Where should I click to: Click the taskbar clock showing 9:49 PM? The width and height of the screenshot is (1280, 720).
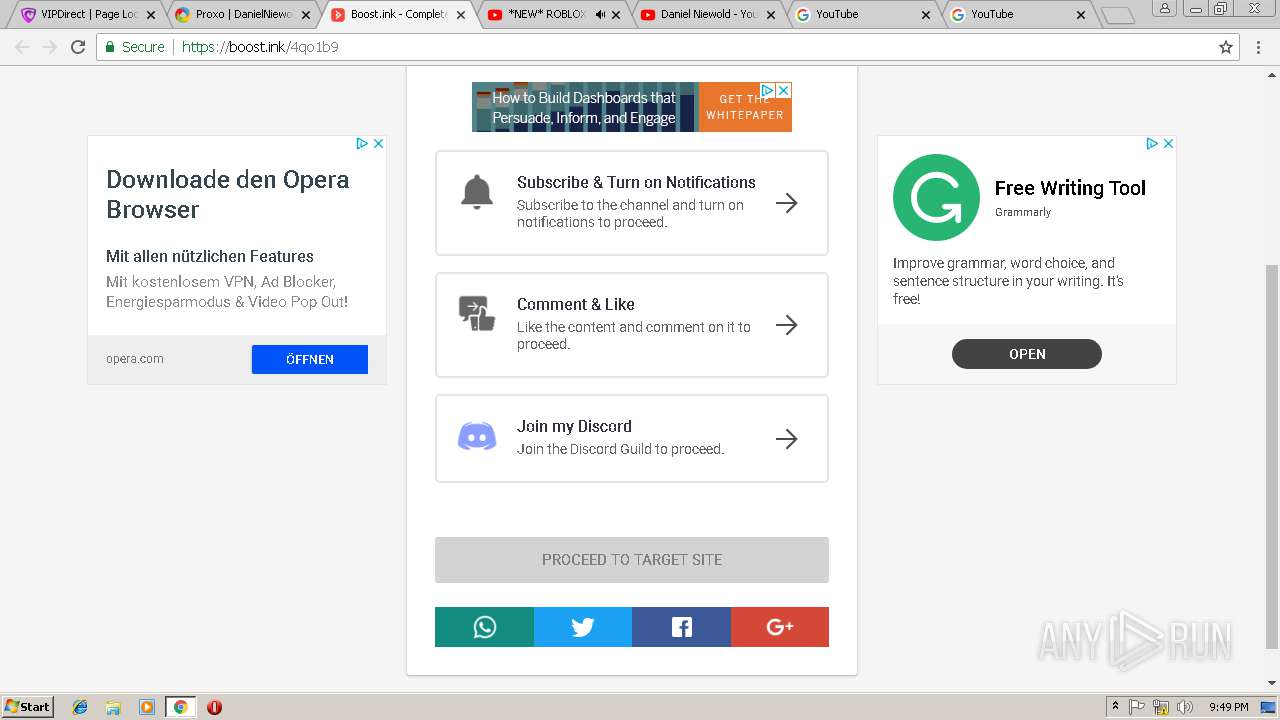(x=1228, y=707)
